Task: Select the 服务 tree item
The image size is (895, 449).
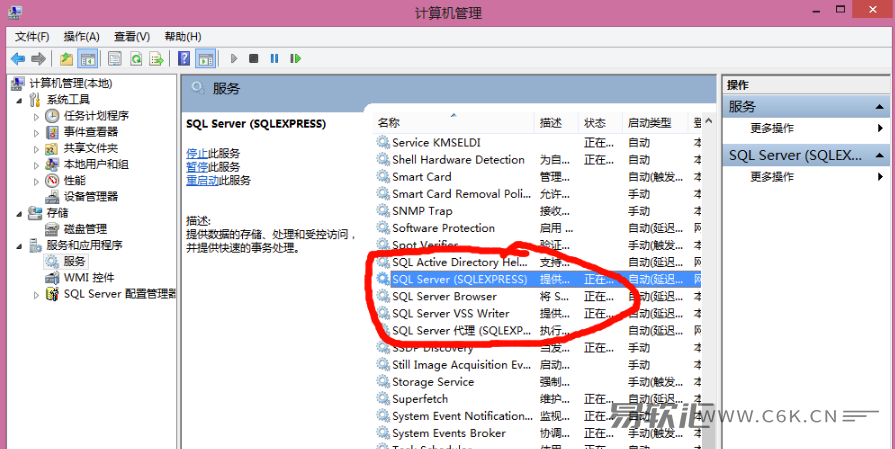Action: pos(74,261)
